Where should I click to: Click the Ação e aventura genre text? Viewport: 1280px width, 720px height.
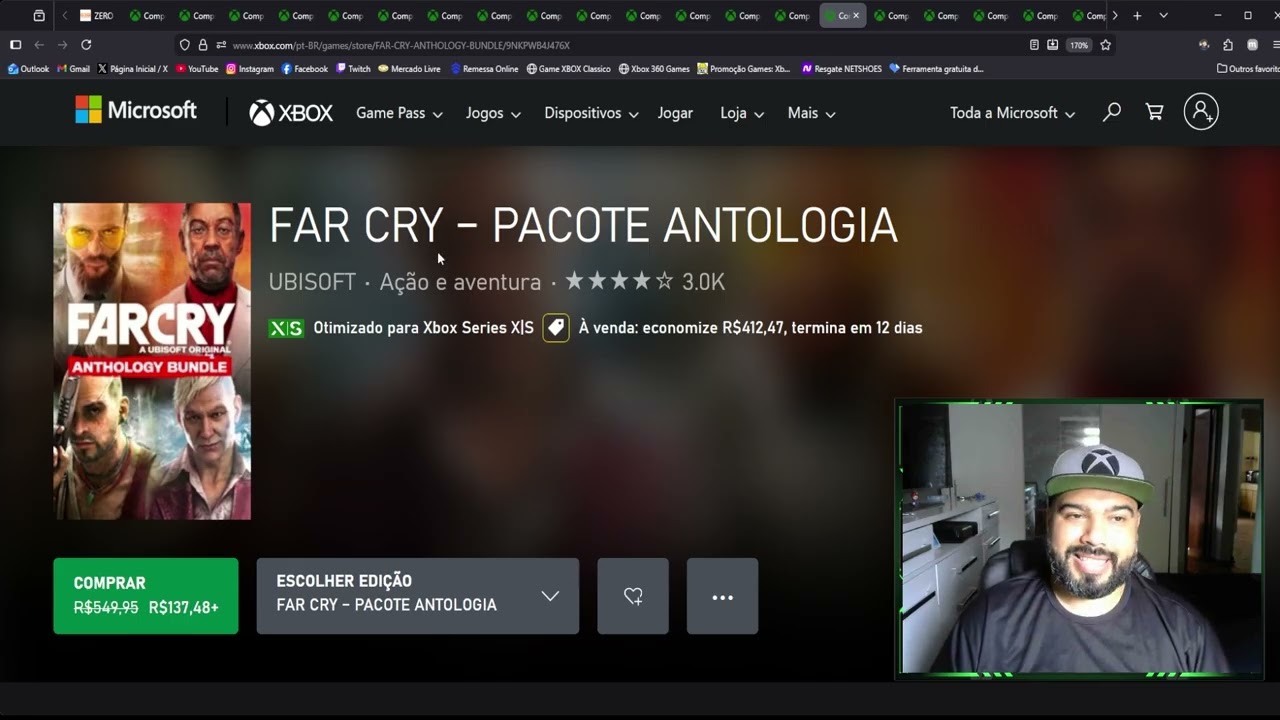point(460,282)
